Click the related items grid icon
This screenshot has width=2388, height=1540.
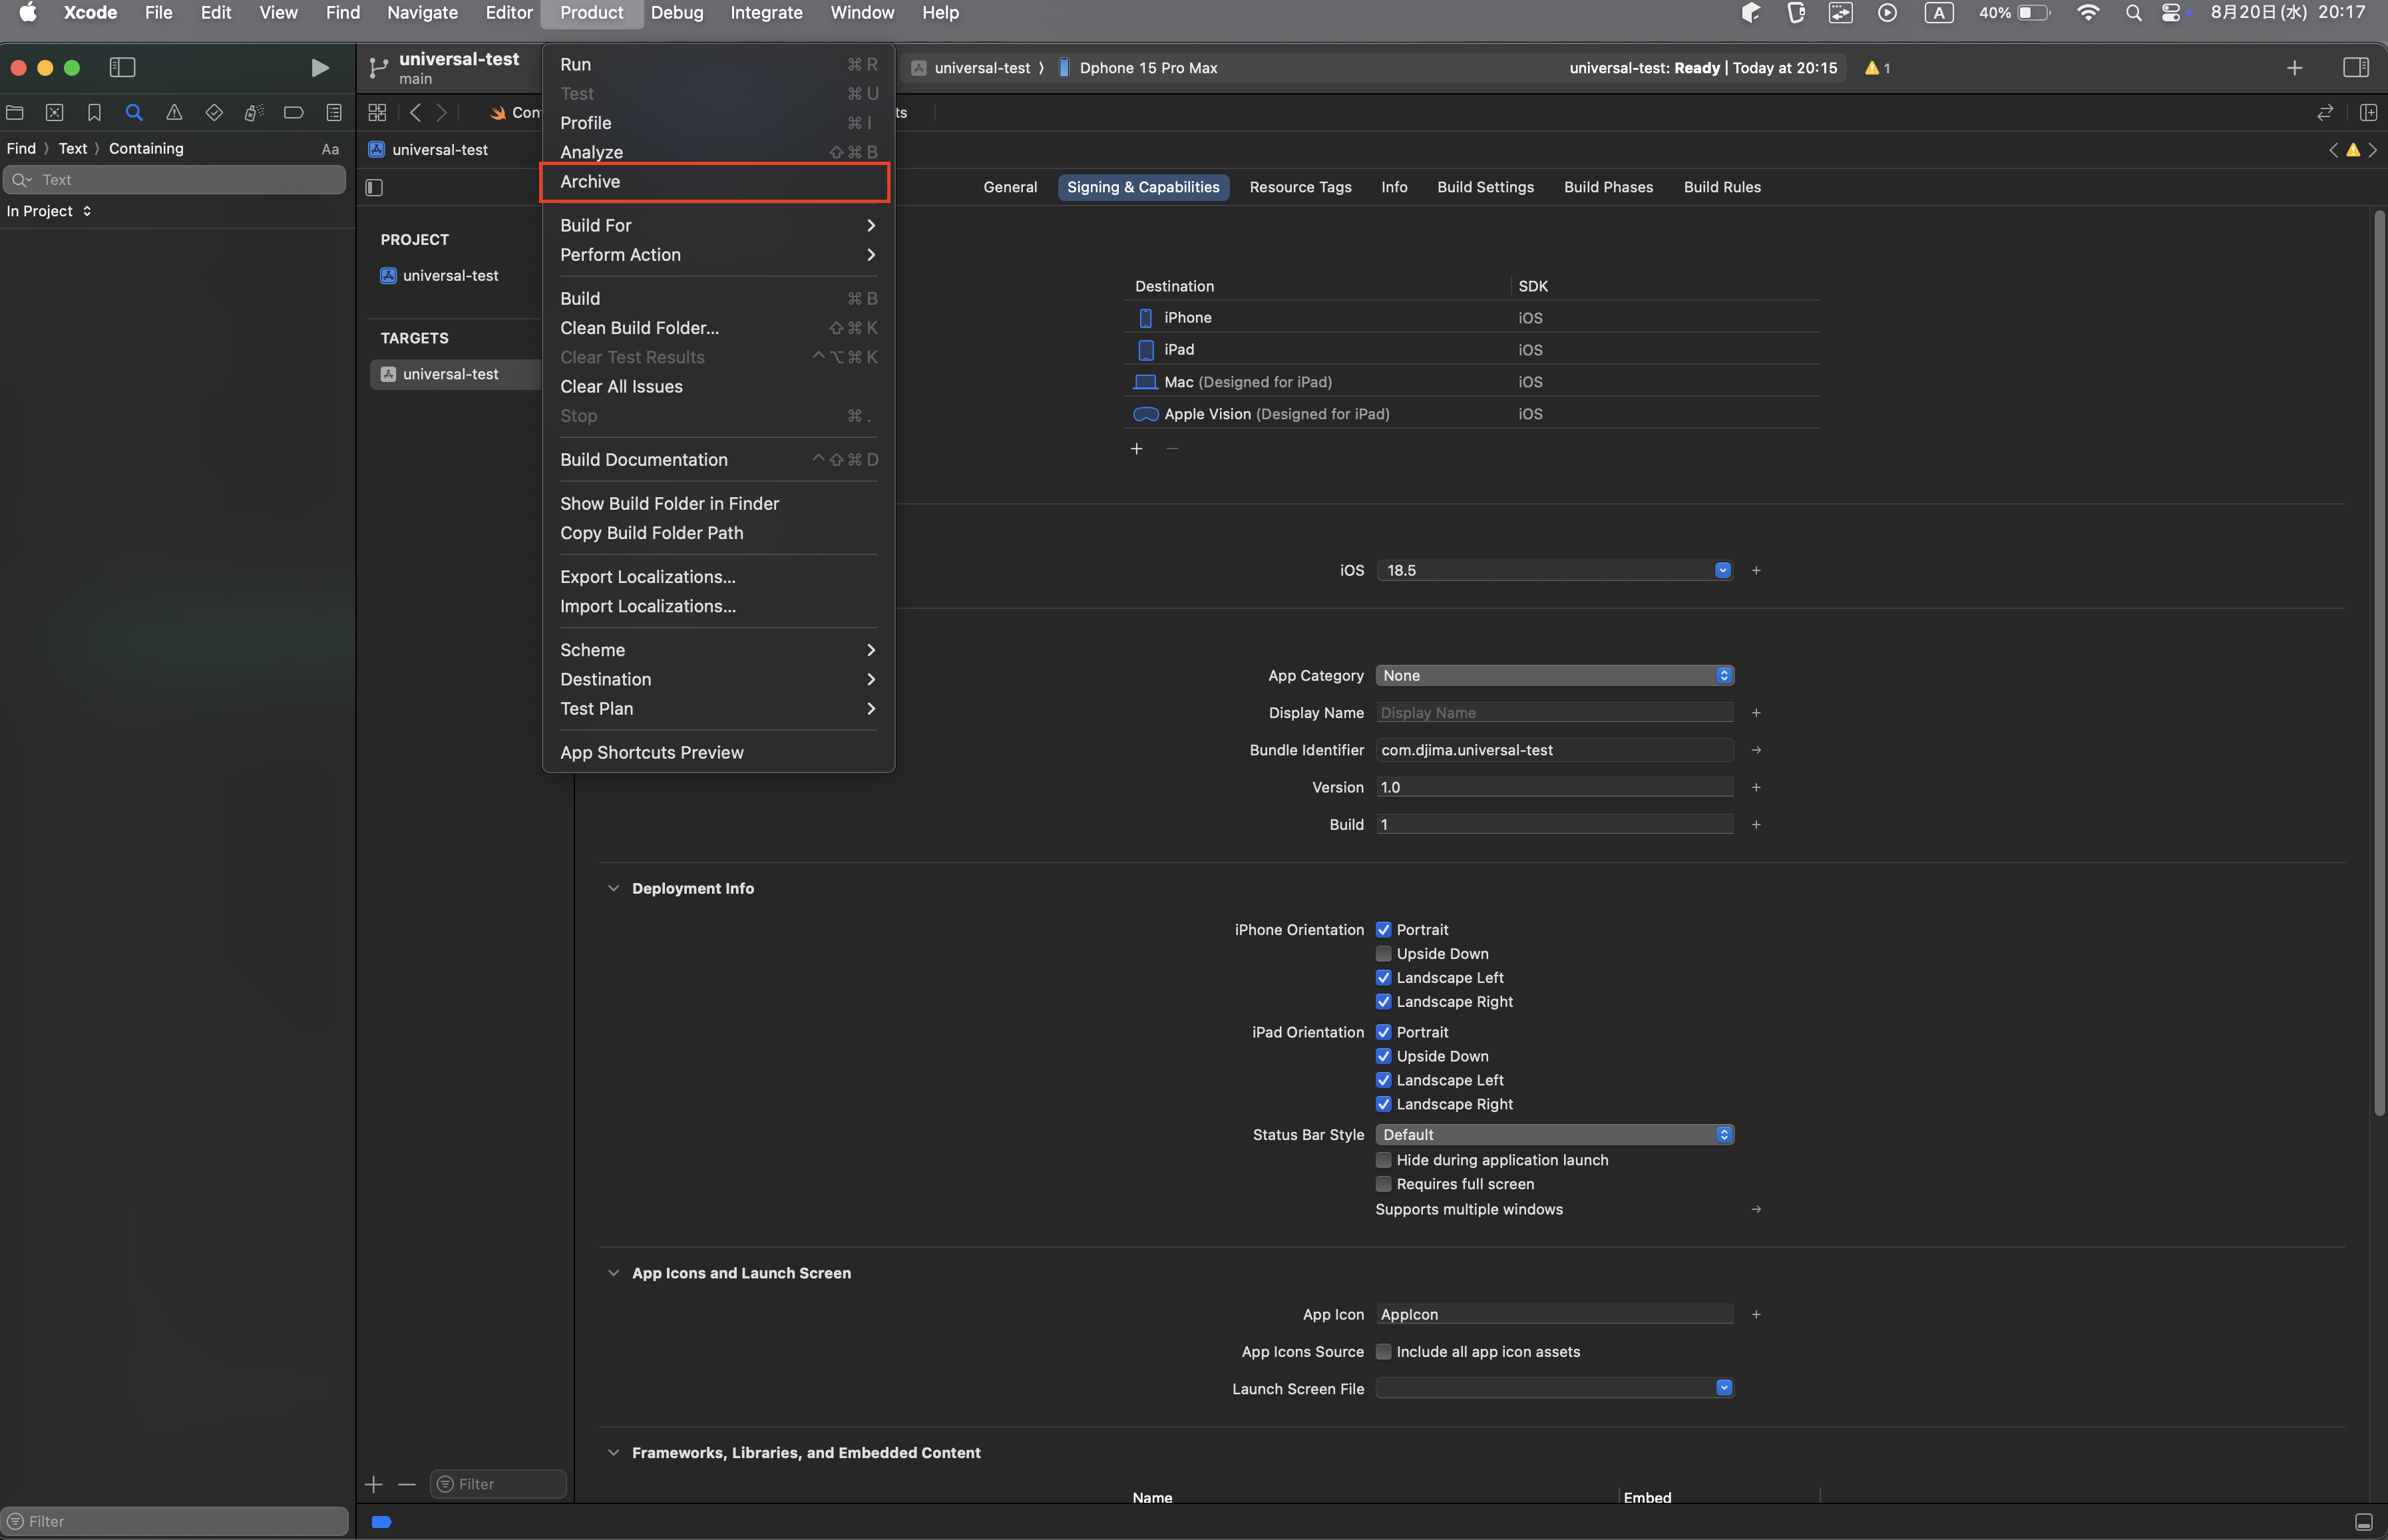click(x=377, y=112)
